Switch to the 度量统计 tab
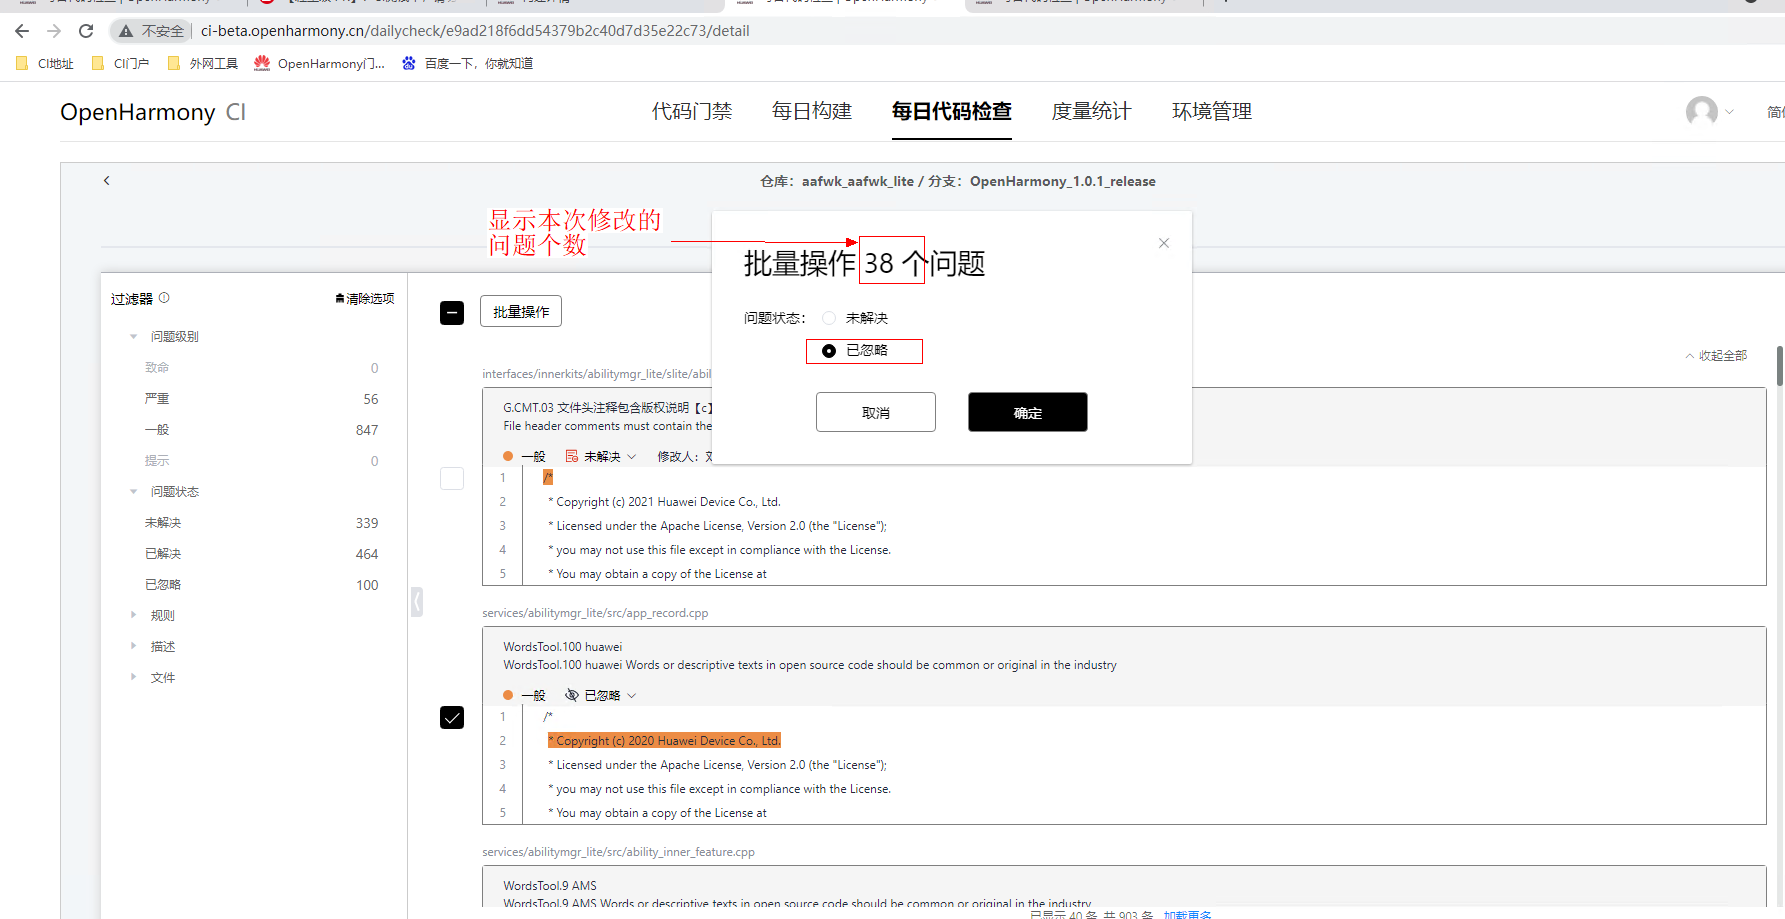The height and width of the screenshot is (919, 1785). (1091, 111)
